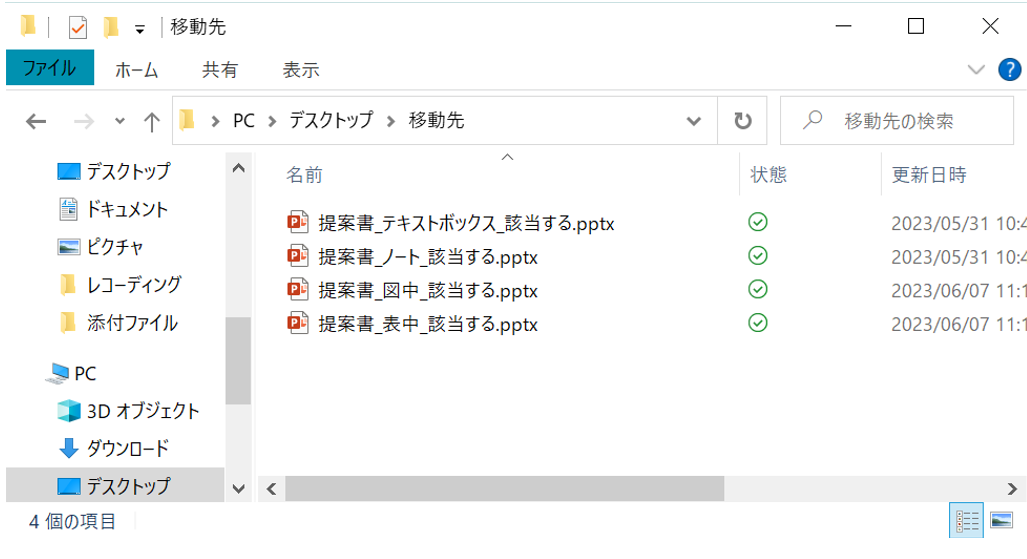This screenshot has height=559, width=1027.
Task: Click the navigation pane scroll down arrow
Action: pyautogui.click(x=238, y=489)
